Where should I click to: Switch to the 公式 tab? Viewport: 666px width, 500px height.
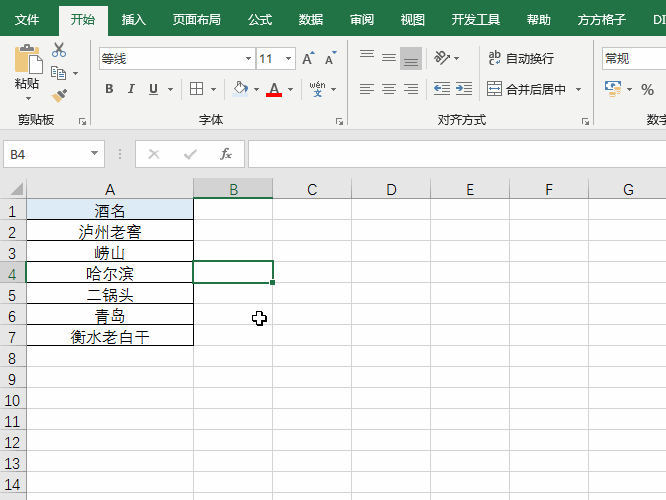tap(260, 20)
